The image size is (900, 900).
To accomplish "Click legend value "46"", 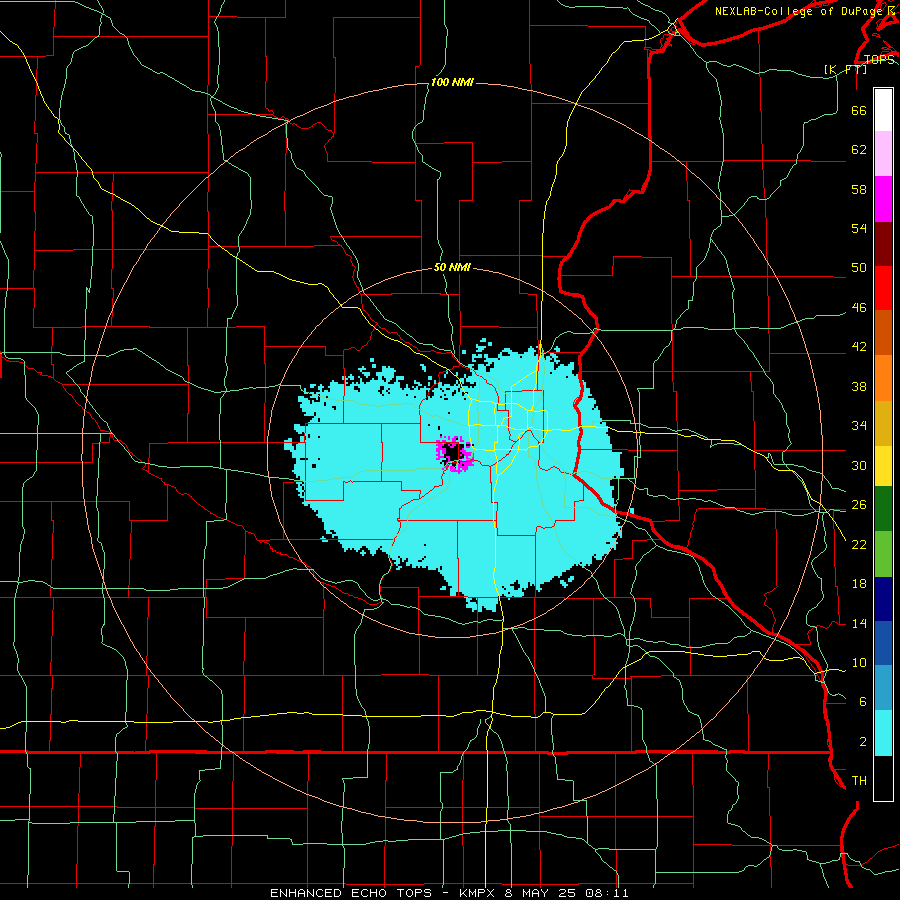I will point(859,308).
